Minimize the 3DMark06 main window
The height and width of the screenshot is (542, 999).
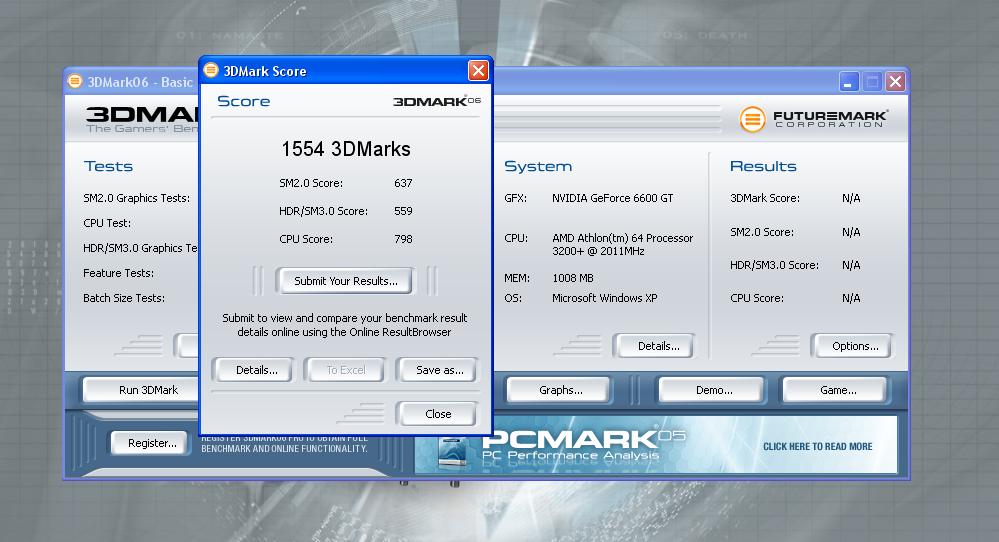click(849, 82)
